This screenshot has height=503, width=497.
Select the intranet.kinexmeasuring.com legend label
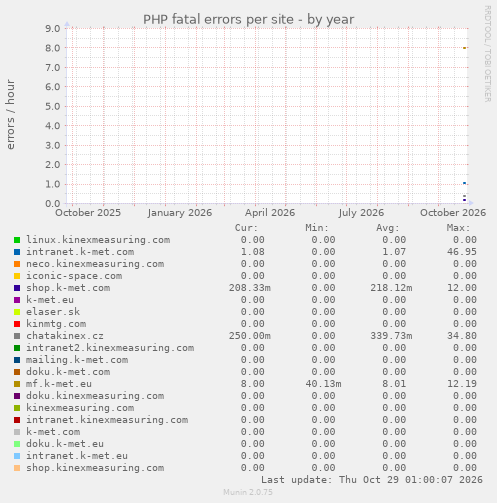point(107,420)
